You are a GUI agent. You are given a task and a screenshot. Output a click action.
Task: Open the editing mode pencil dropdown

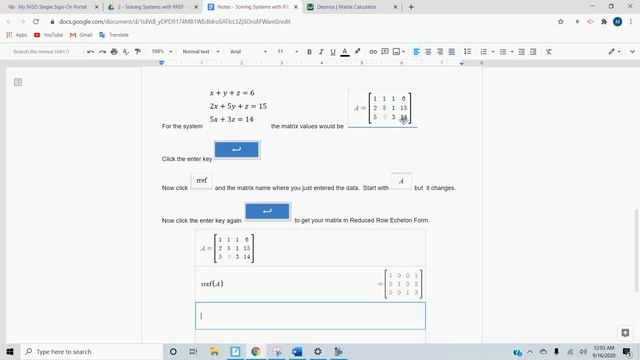click(x=614, y=51)
